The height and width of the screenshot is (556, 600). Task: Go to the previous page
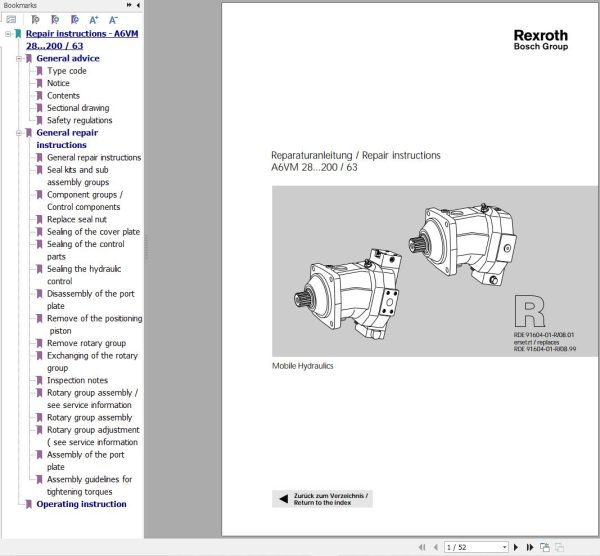(x=435, y=548)
